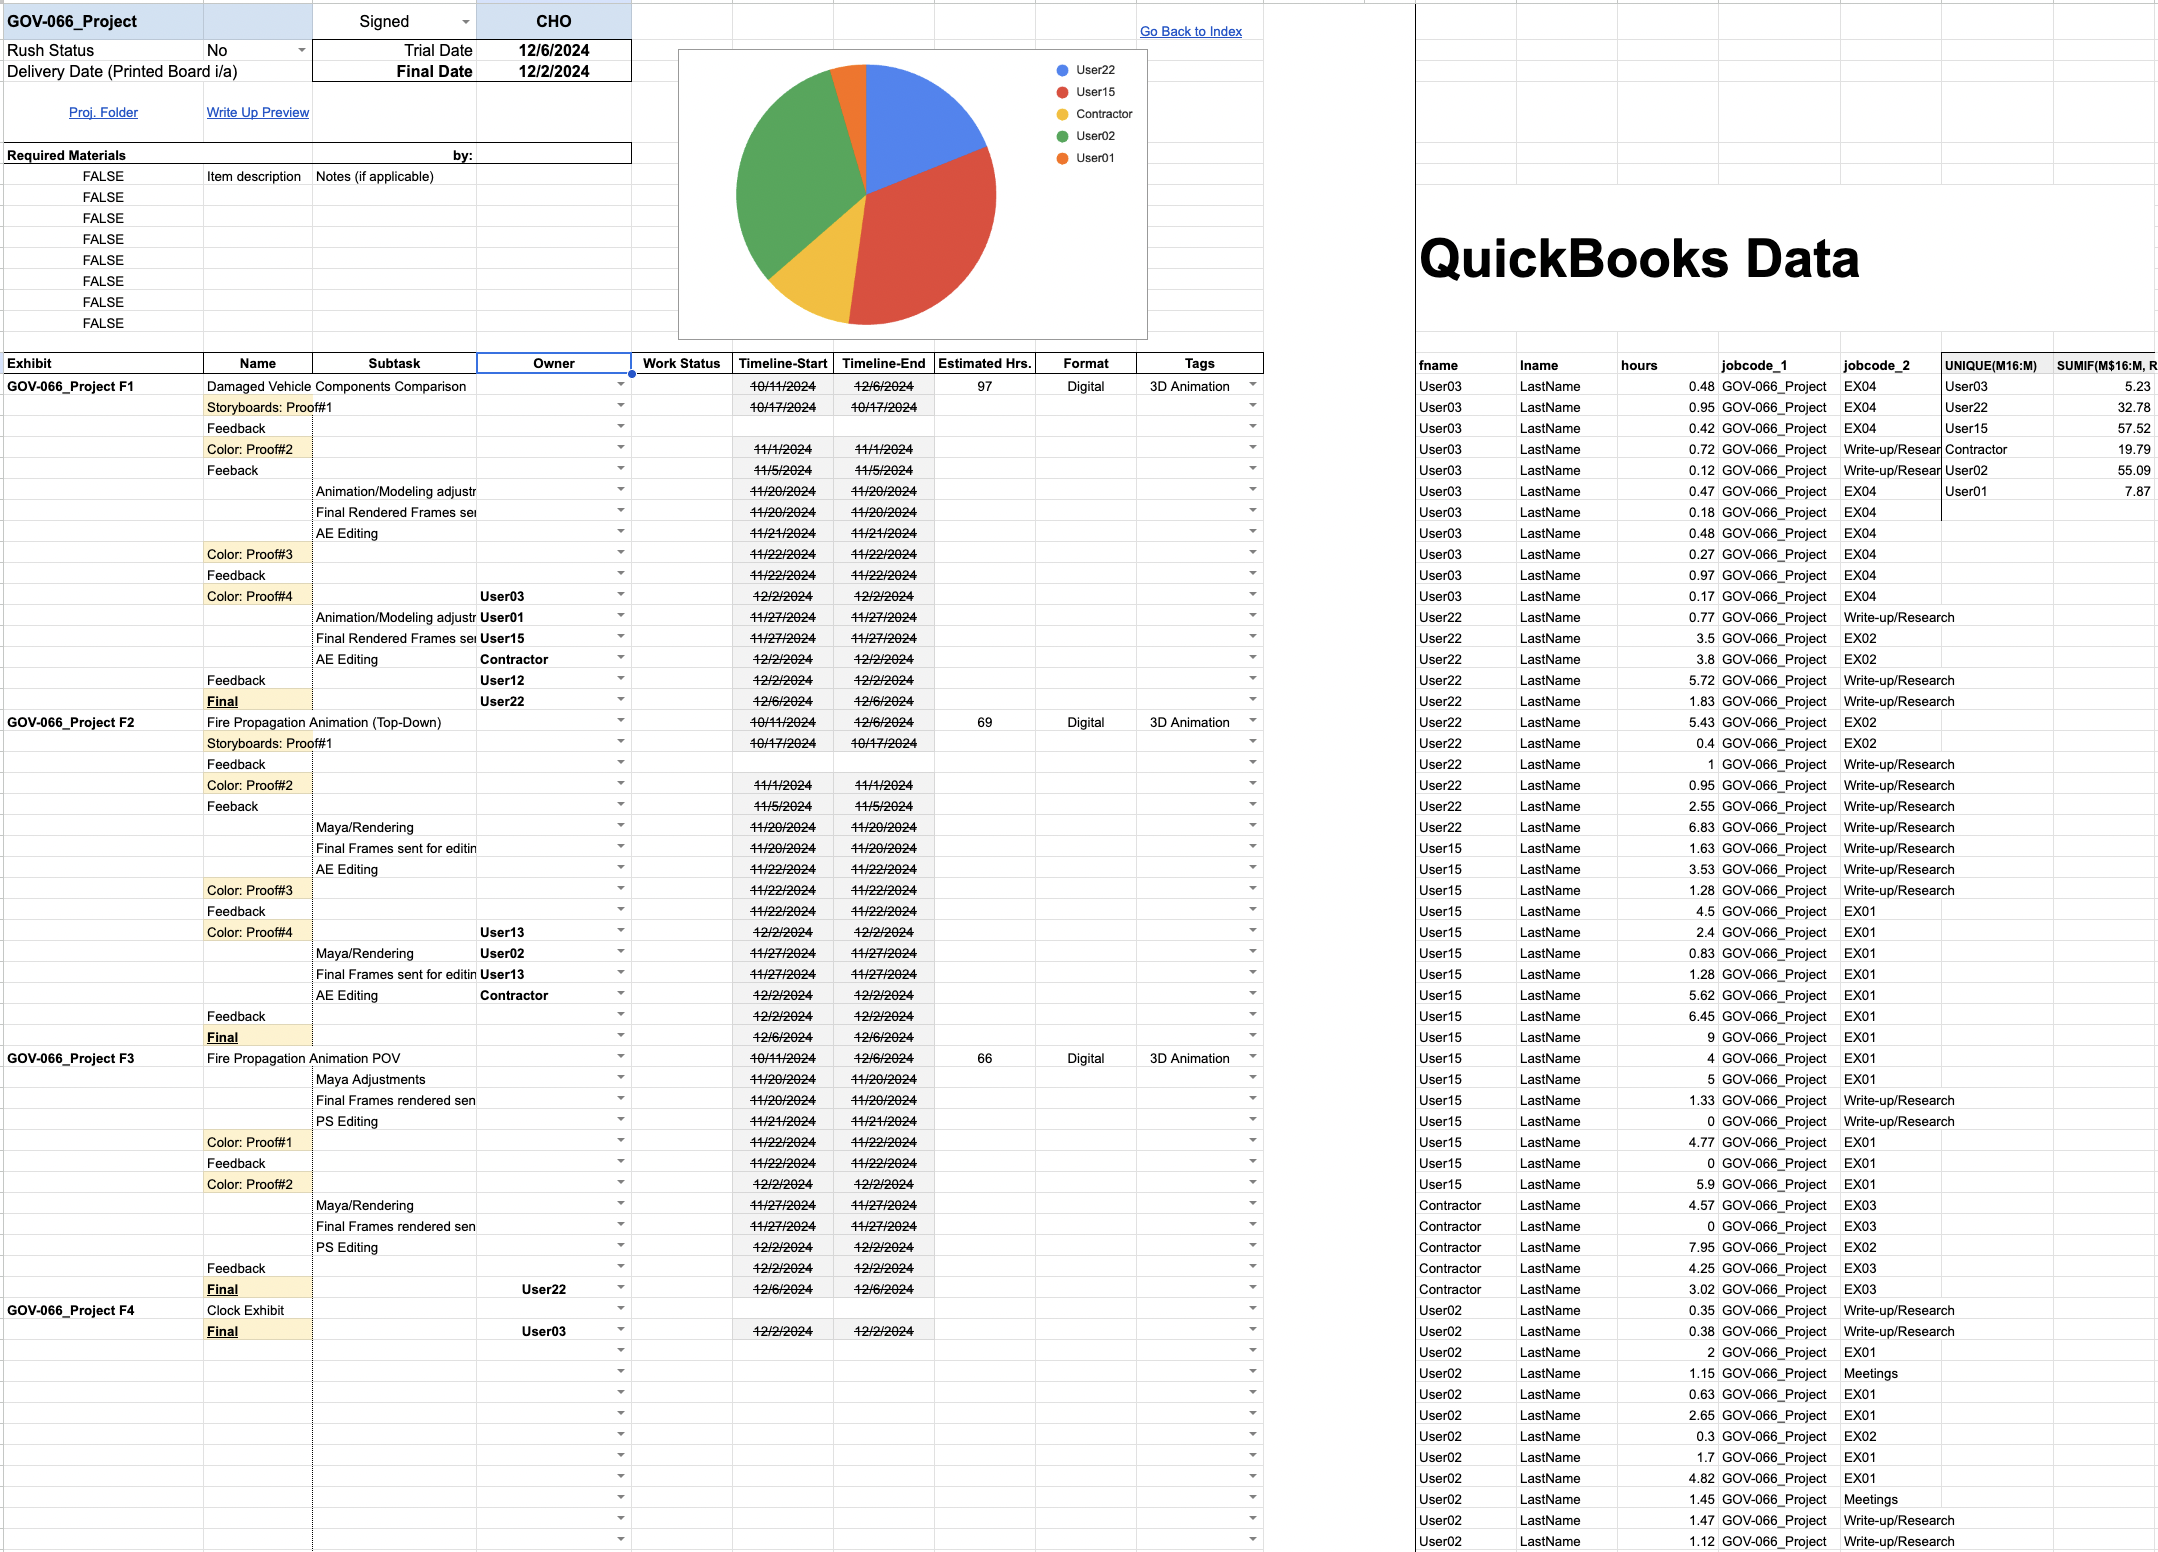Select the Contractor total 19.79 cell
The image size is (2158, 1552).
(2104, 449)
